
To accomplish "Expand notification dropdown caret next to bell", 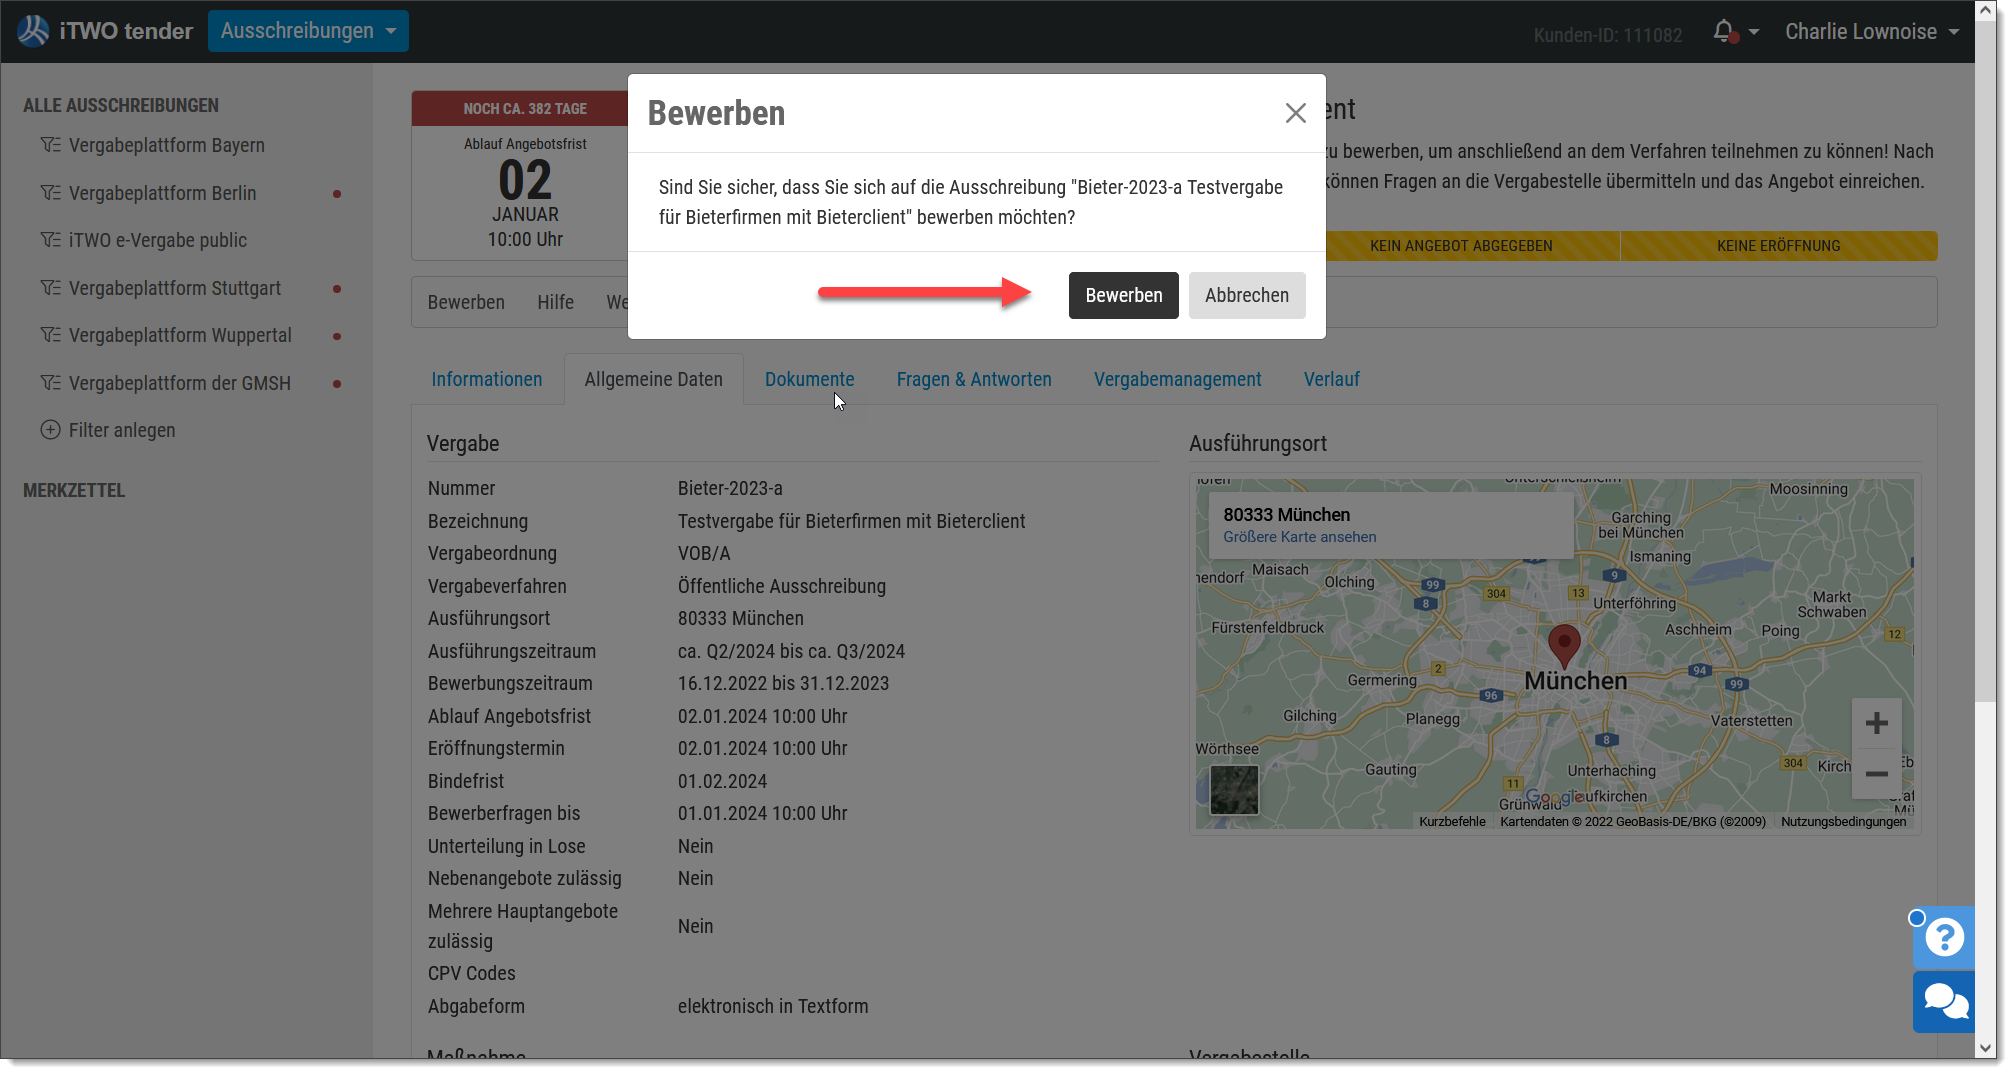I will point(1753,32).
